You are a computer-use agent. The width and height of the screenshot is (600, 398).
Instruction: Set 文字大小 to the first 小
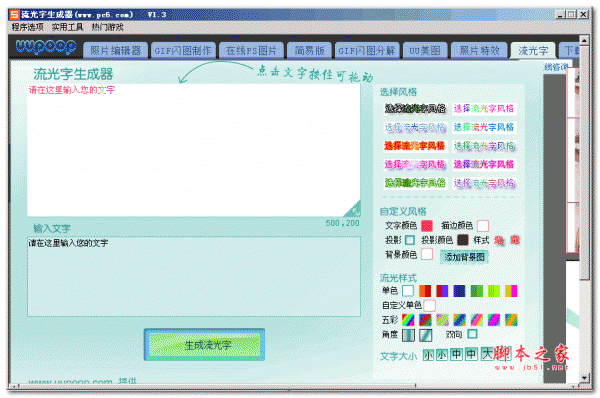(428, 355)
